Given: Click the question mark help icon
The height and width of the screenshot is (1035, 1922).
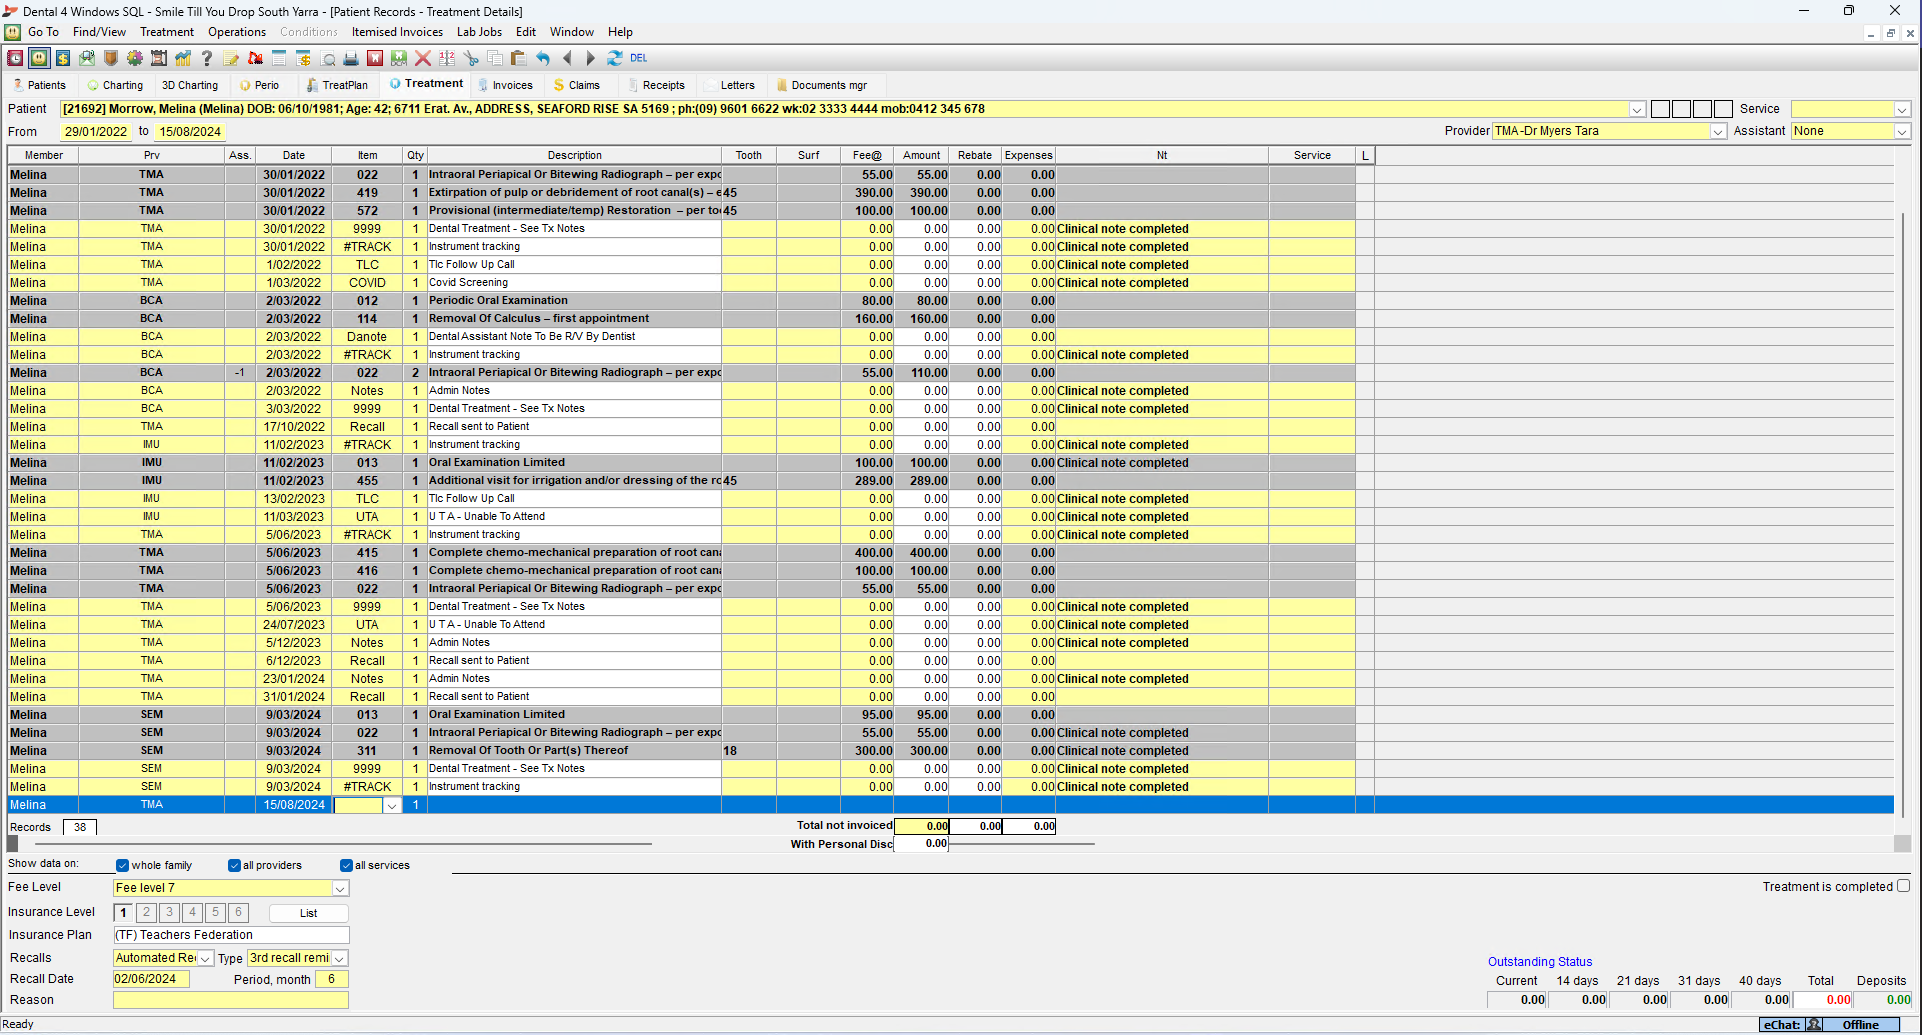Looking at the screenshot, I should point(207,59).
